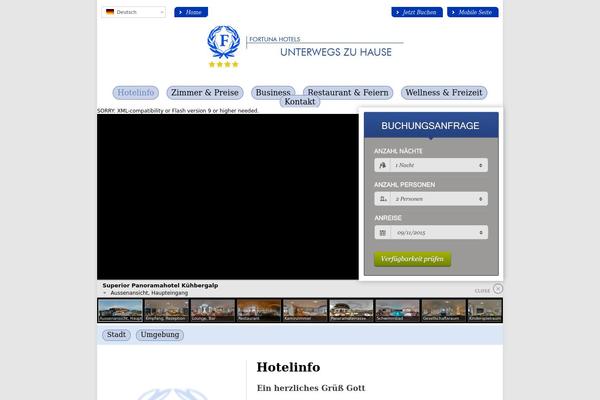Go to the Home button

coord(191,12)
